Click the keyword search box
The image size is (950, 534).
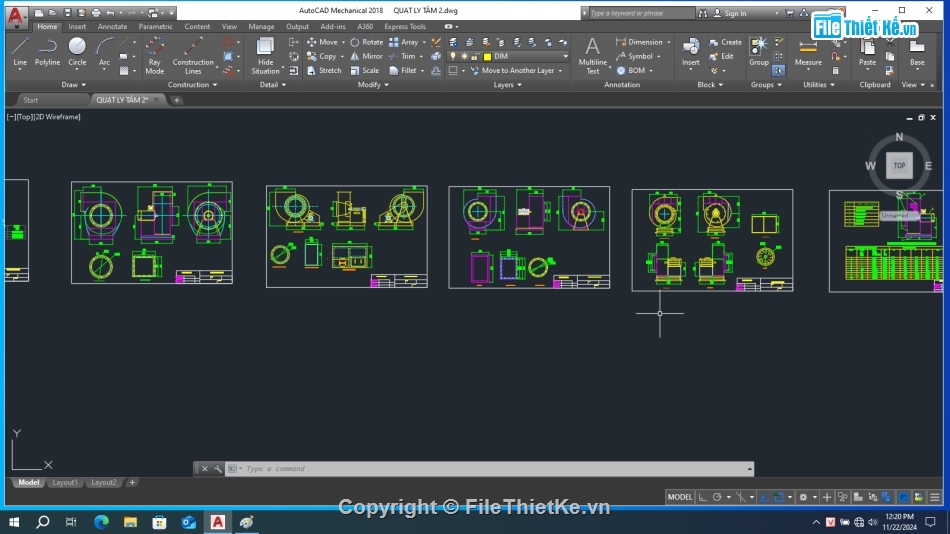click(x=641, y=13)
